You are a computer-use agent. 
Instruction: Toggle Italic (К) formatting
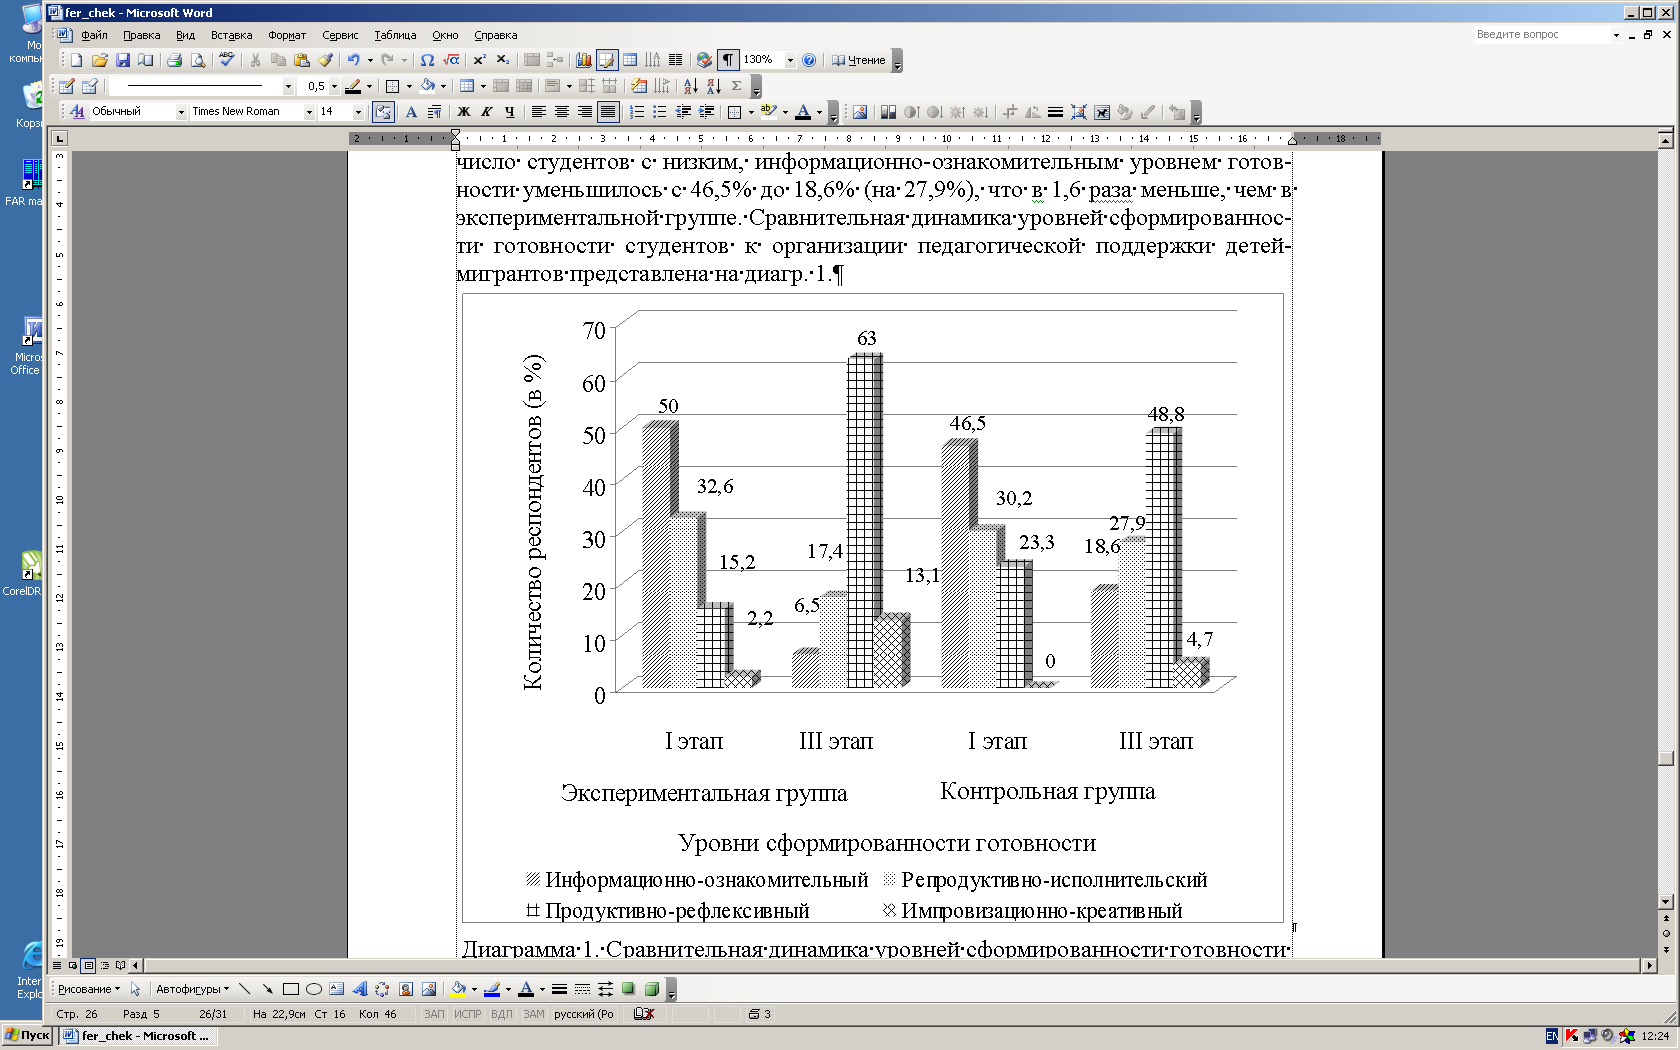point(486,112)
